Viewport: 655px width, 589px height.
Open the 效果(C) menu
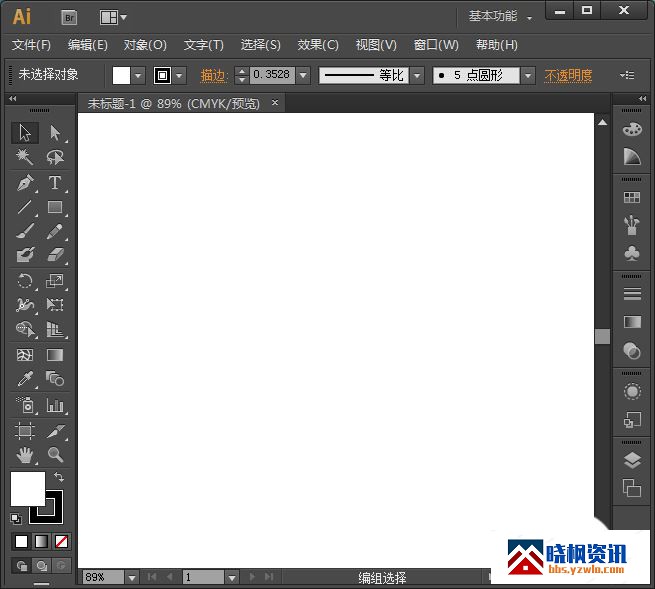(318, 45)
